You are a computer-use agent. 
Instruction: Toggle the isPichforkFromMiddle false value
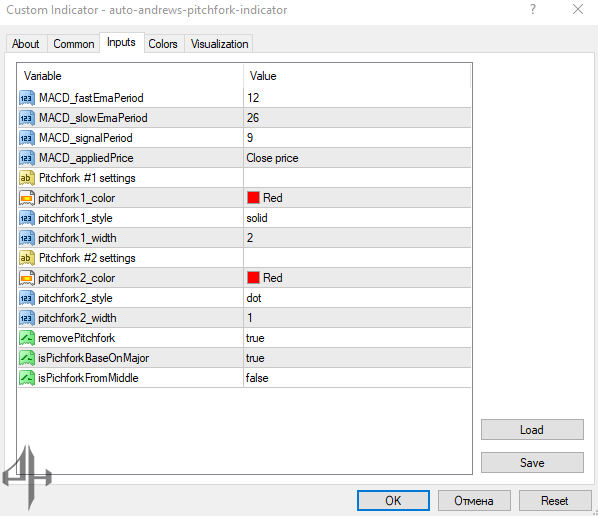pos(357,378)
